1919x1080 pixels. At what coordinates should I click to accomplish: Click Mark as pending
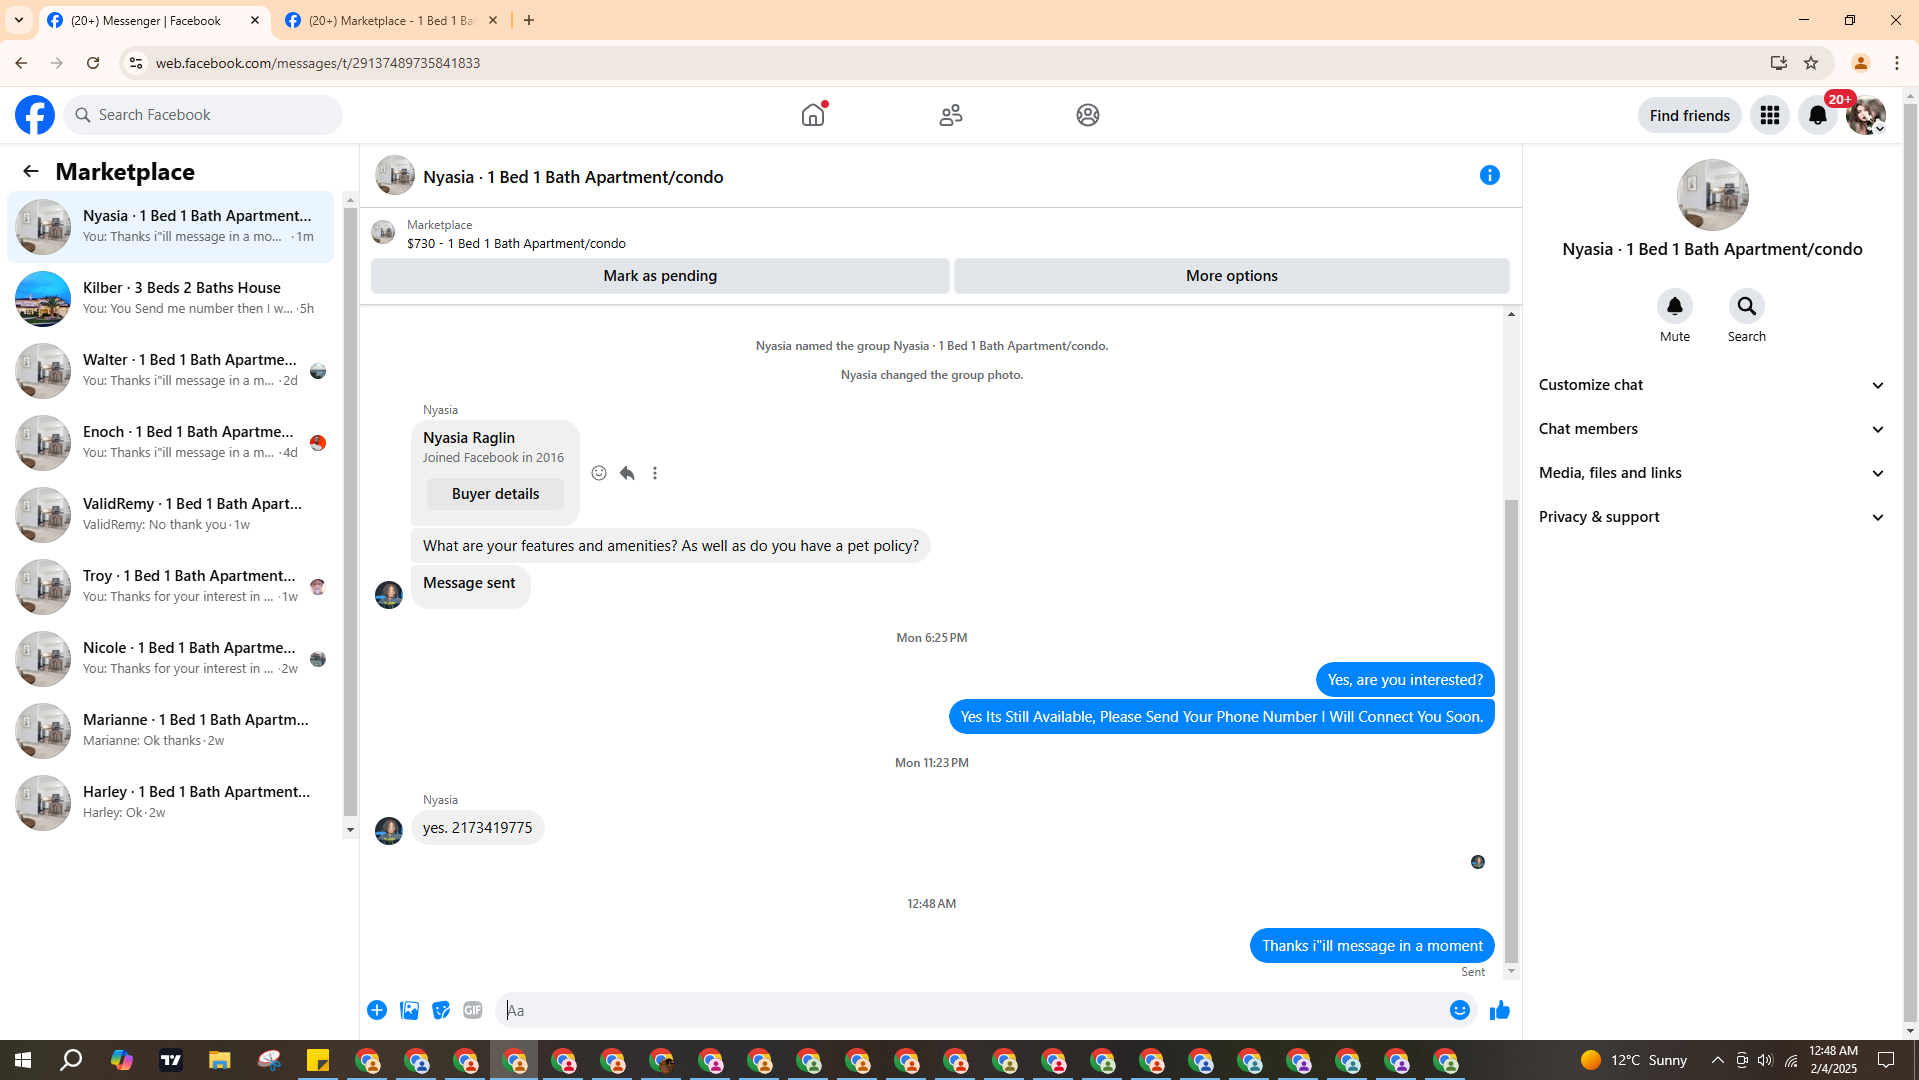point(660,276)
